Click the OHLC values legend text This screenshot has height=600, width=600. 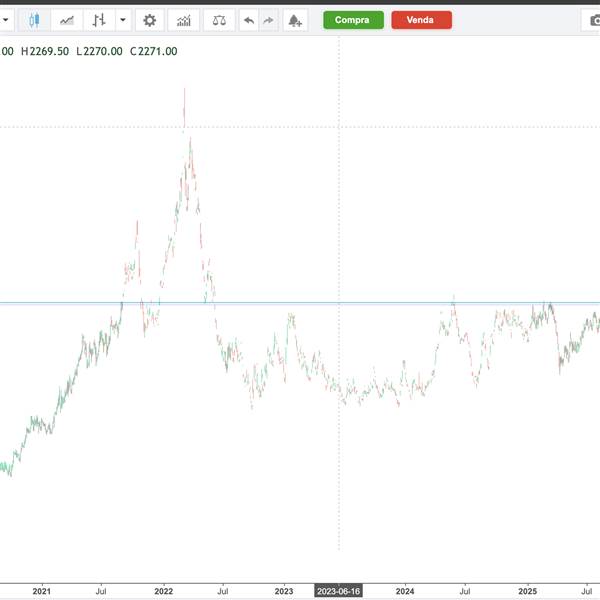point(90,51)
